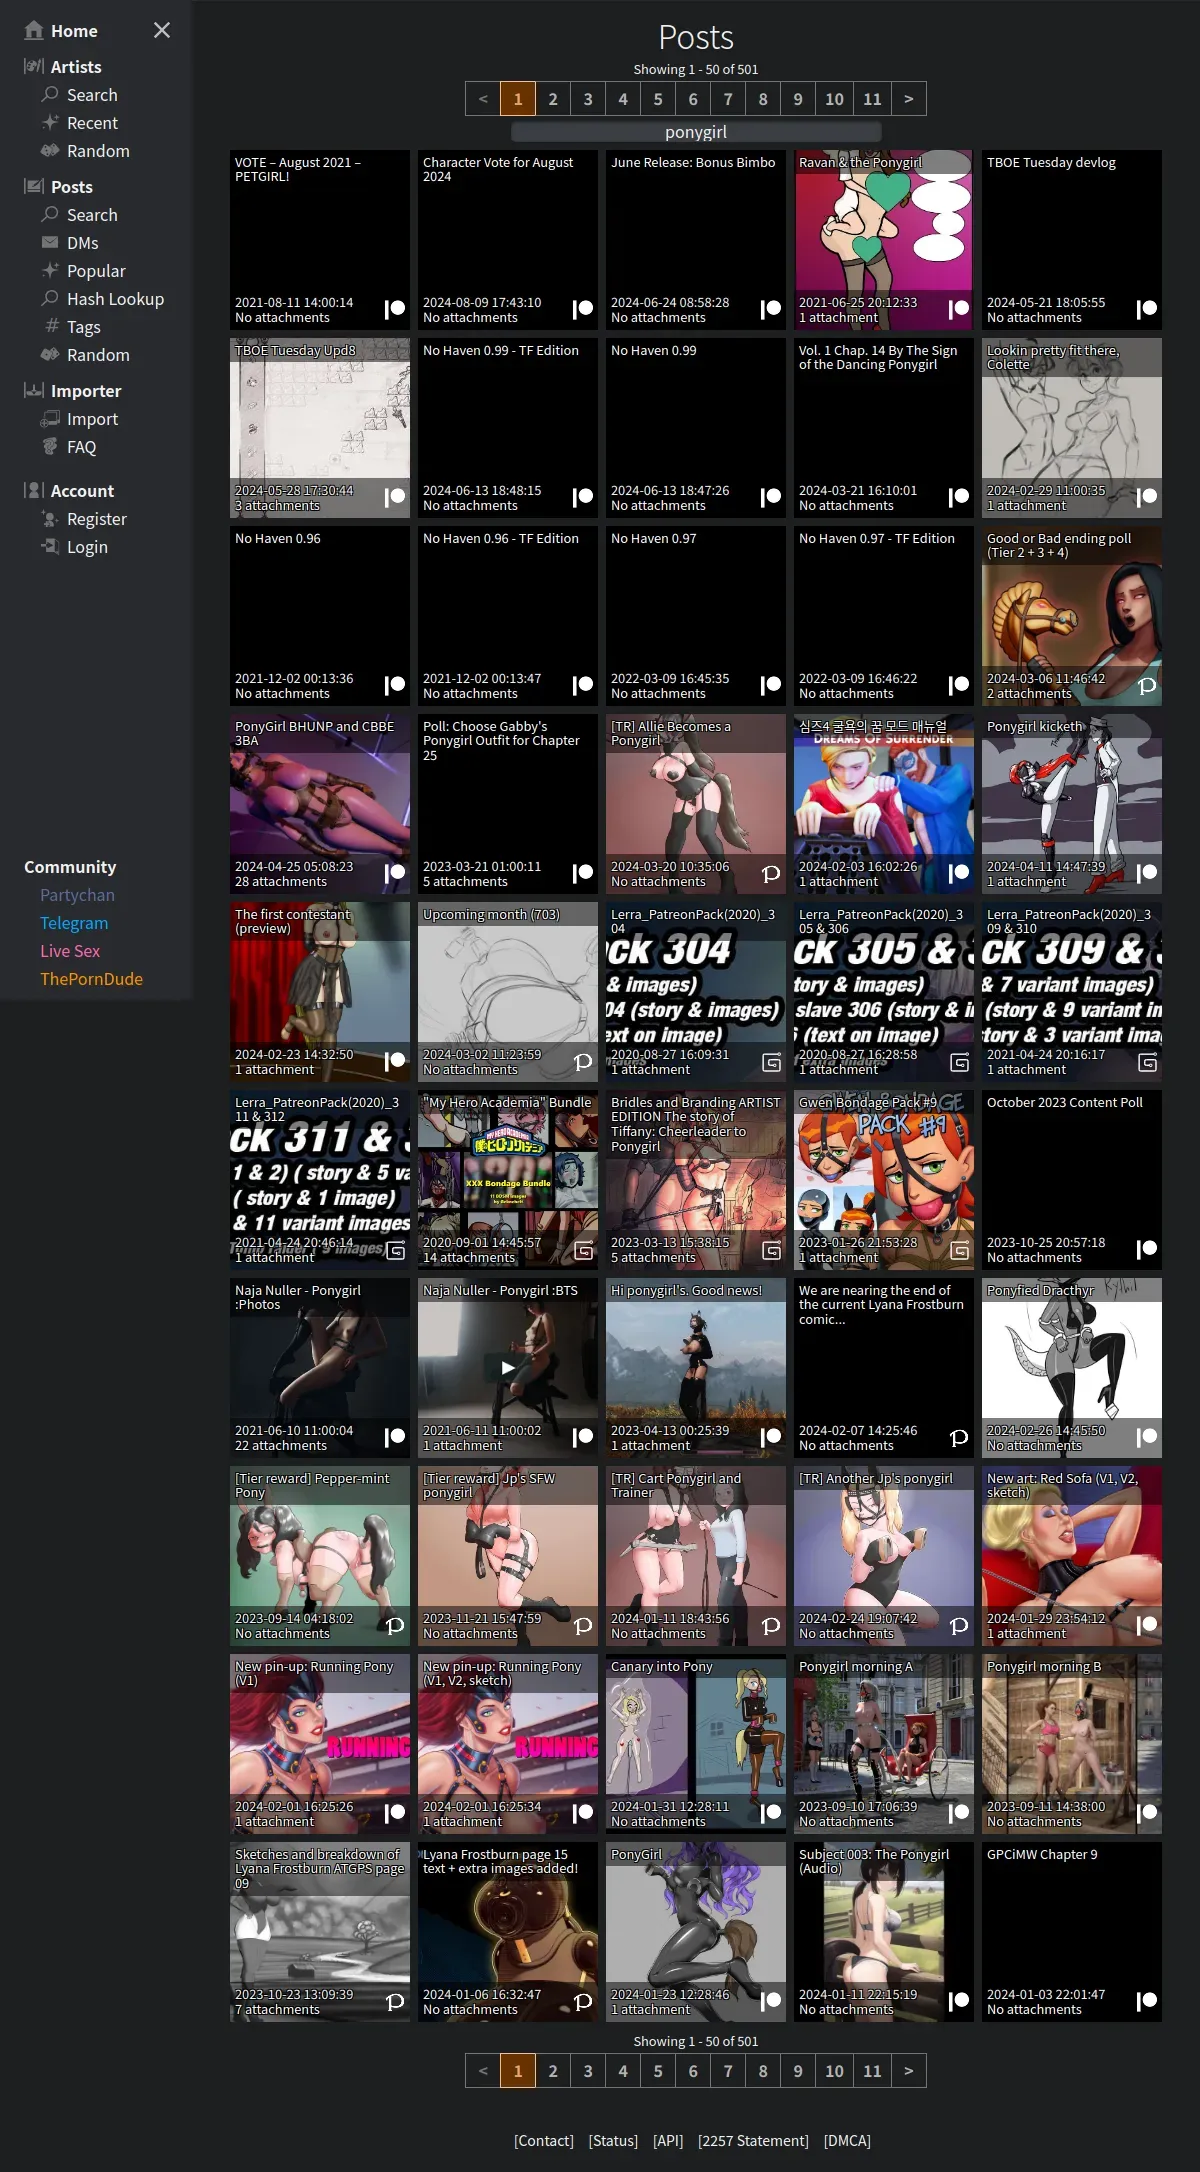Go to Tags in the sidebar
Image resolution: width=1200 pixels, height=2172 pixels.
coord(84,327)
